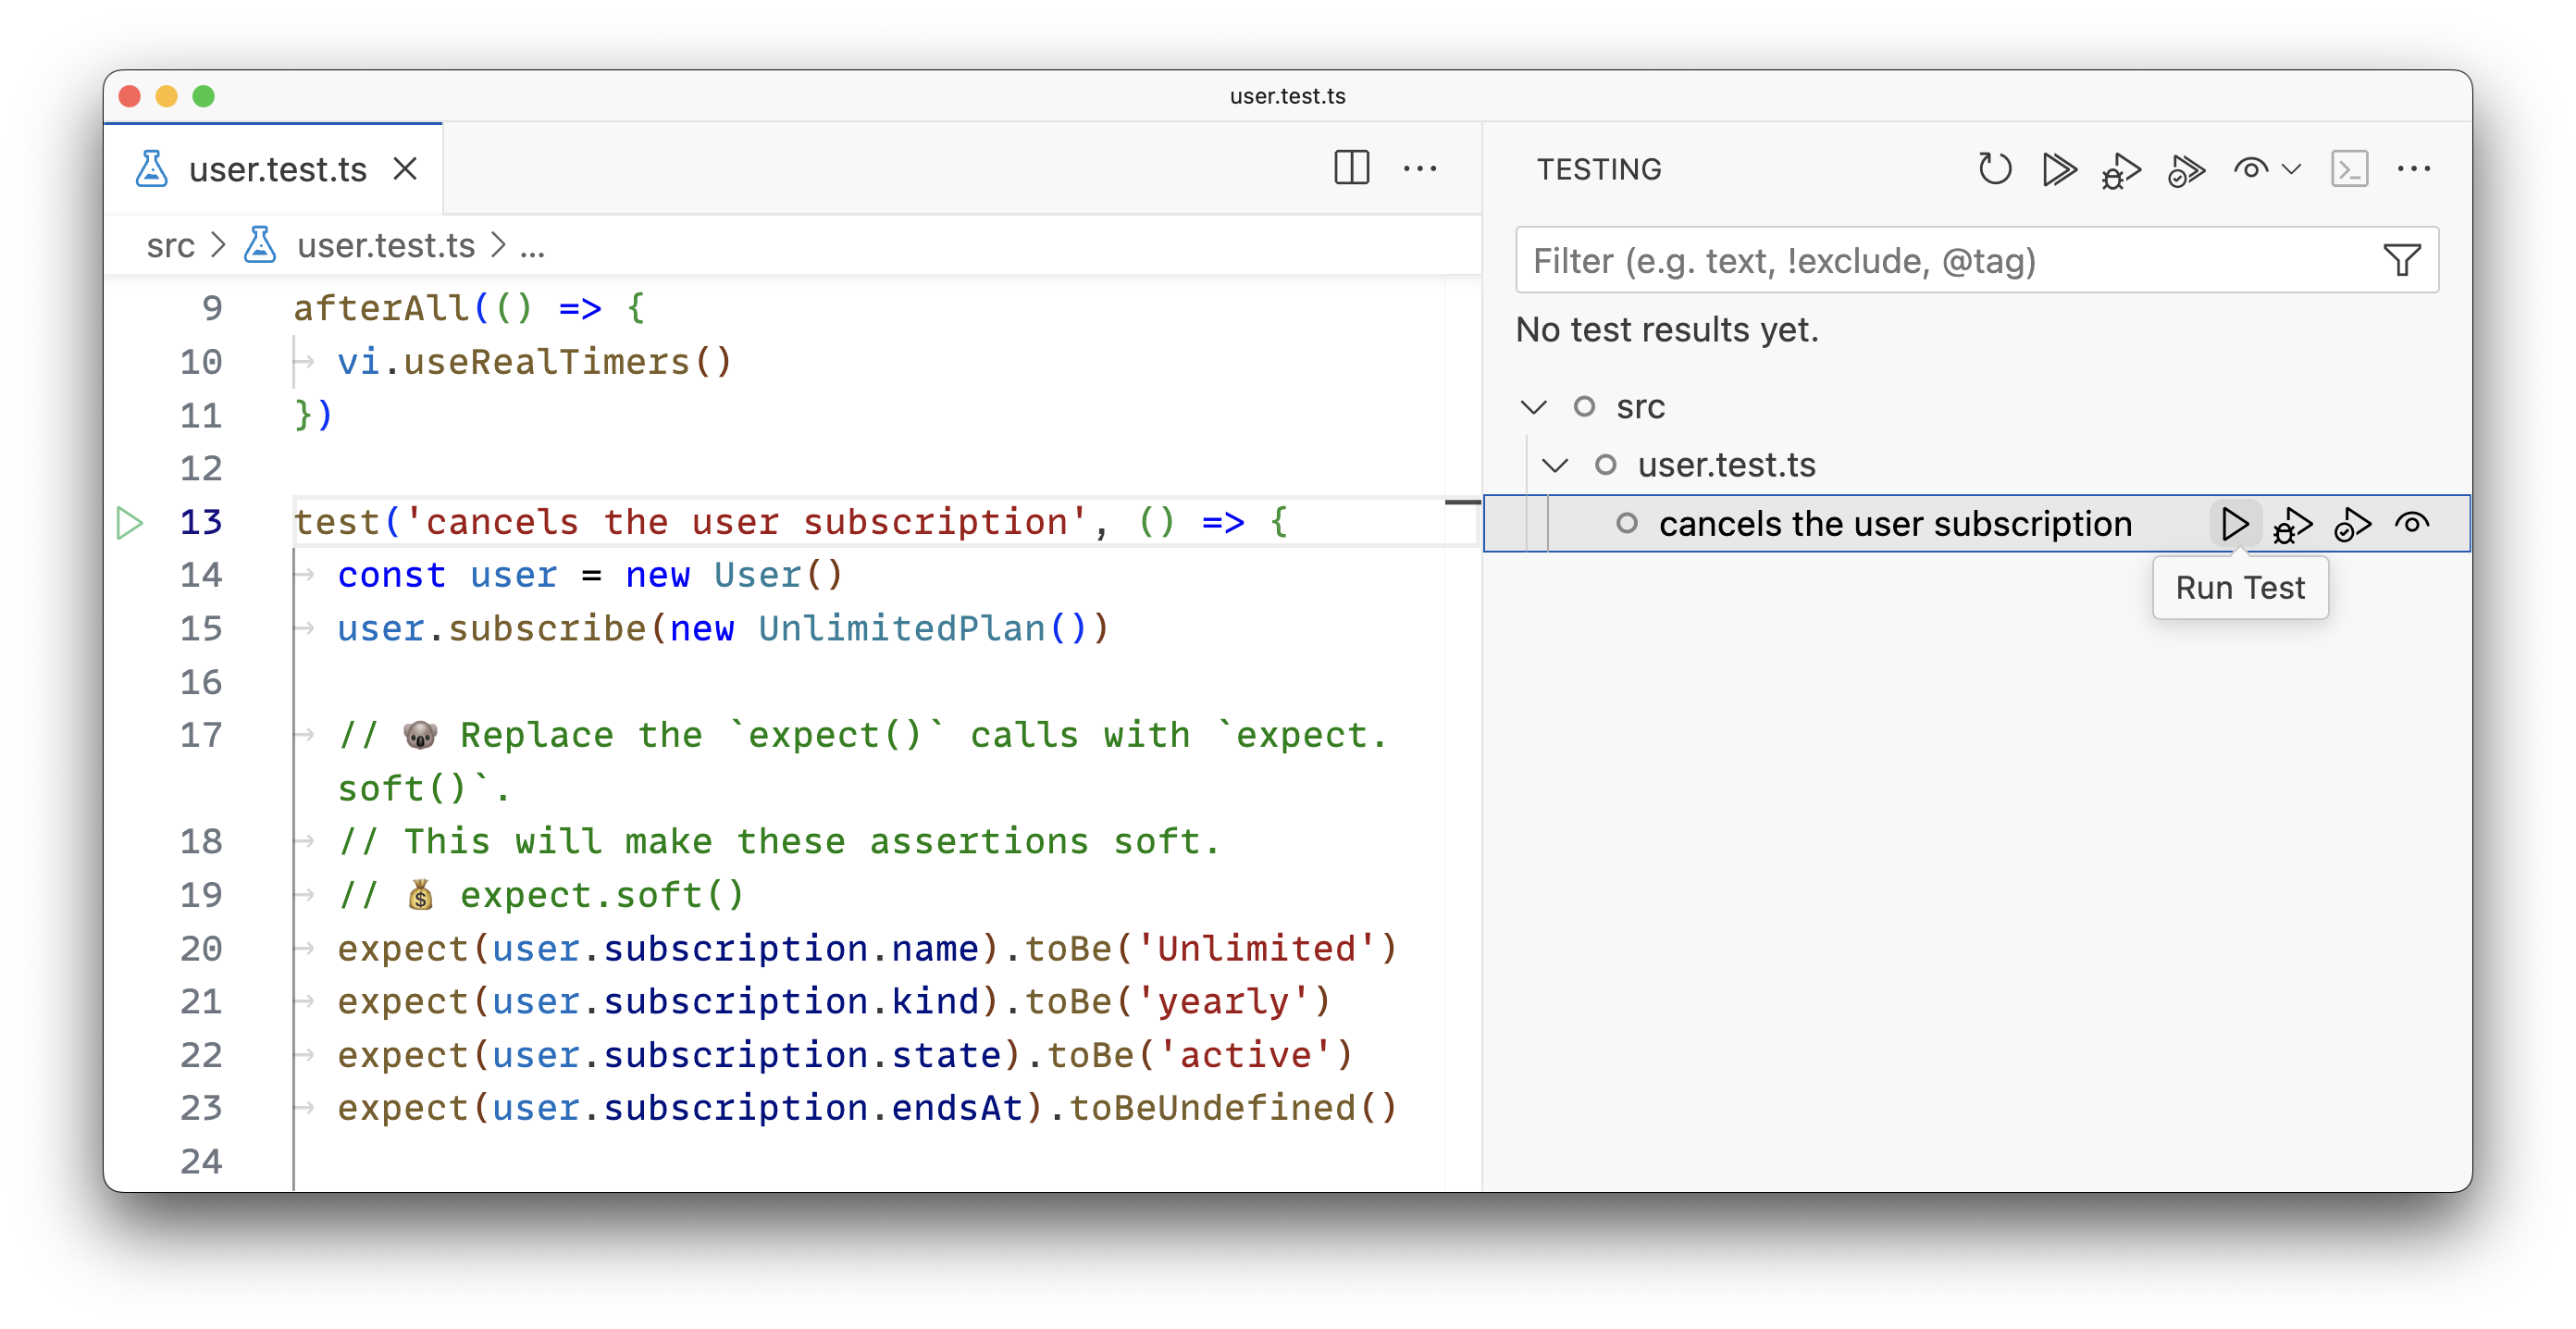Run coverage for 'cancels the user subscription' test
This screenshot has height=1329, width=2576.
[2353, 523]
